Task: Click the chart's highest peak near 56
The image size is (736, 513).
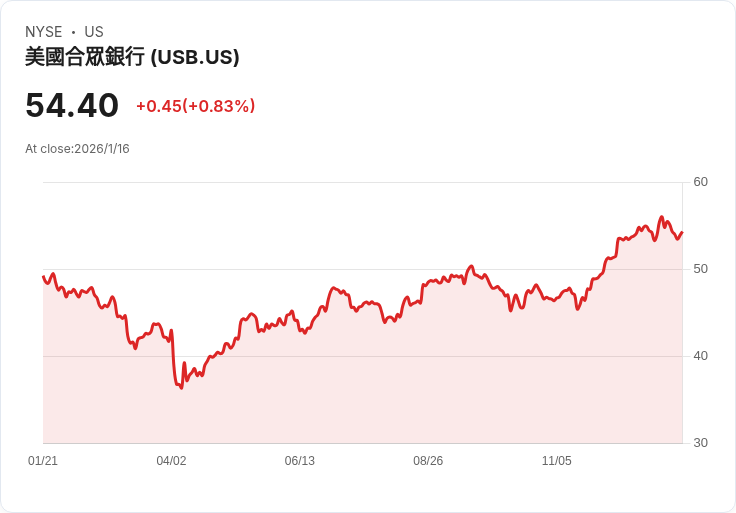Action: [661, 217]
